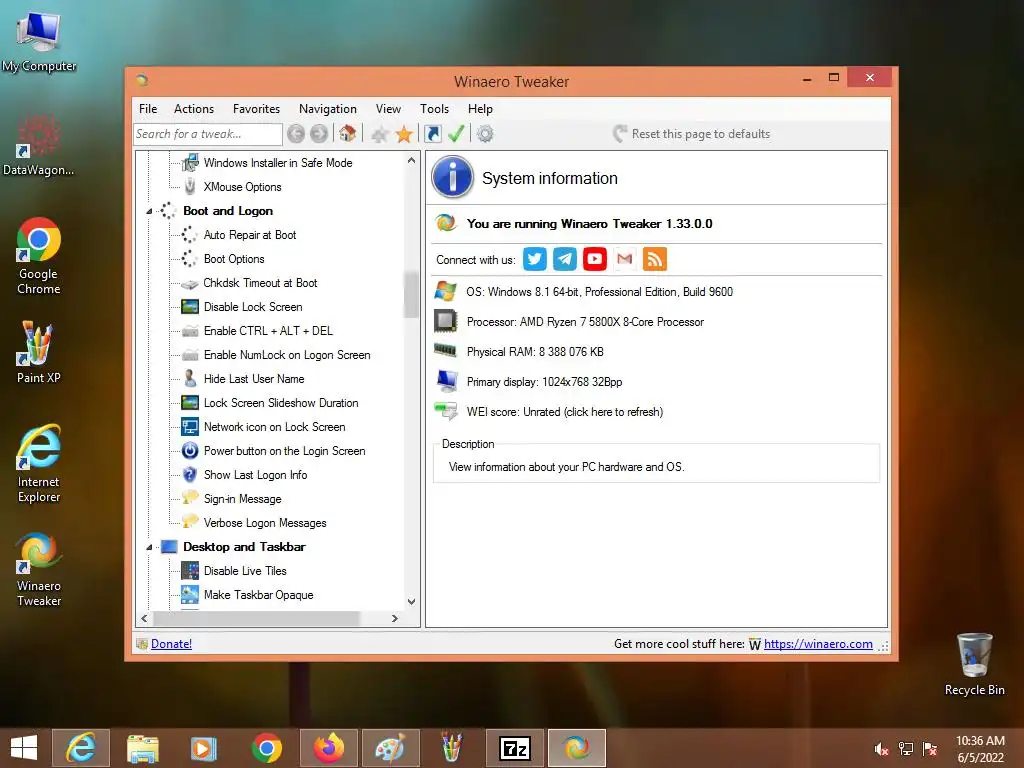
Task: Select Disable Lock Screen tweak
Action: [x=253, y=307]
